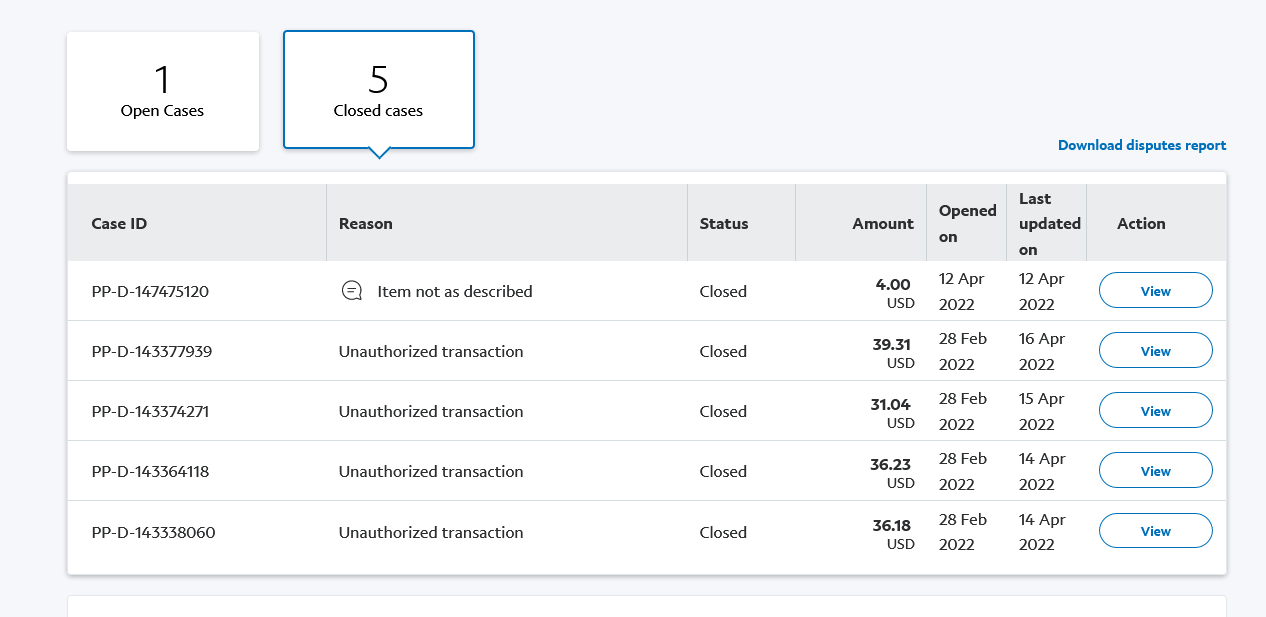Select case ID PP-D-143364118 text
The height and width of the screenshot is (617, 1266).
[x=150, y=472]
